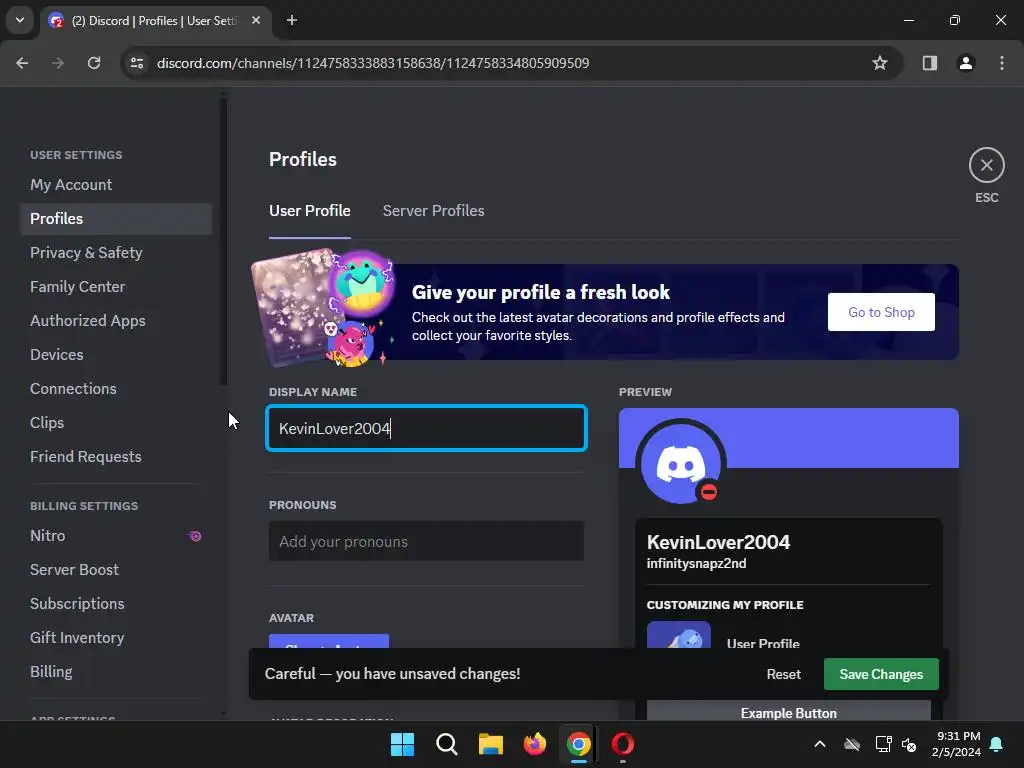
Task: Open Server Boost settings
Action: click(116, 569)
